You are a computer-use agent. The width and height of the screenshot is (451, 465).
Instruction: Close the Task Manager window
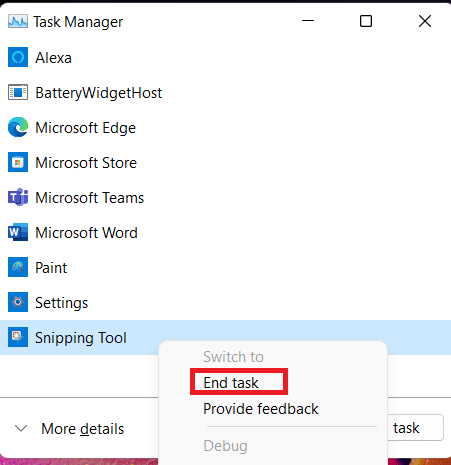tap(425, 21)
